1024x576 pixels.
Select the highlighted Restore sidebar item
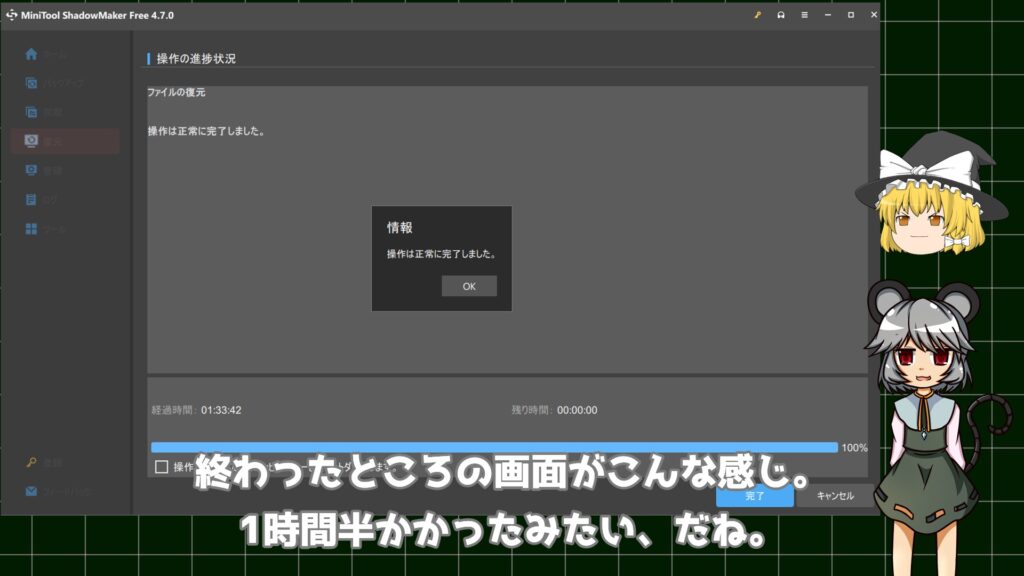tap(65, 141)
